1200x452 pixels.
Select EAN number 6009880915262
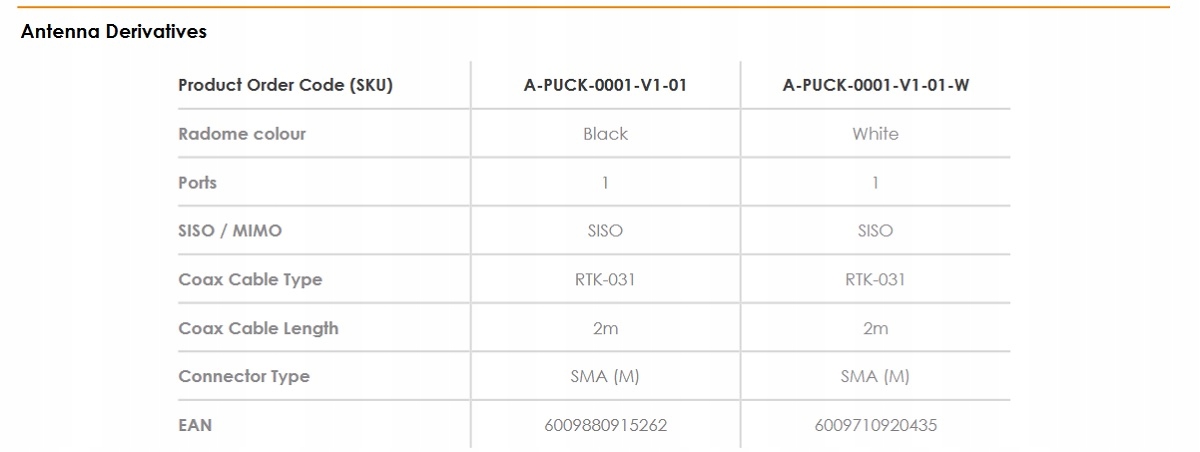(605, 425)
